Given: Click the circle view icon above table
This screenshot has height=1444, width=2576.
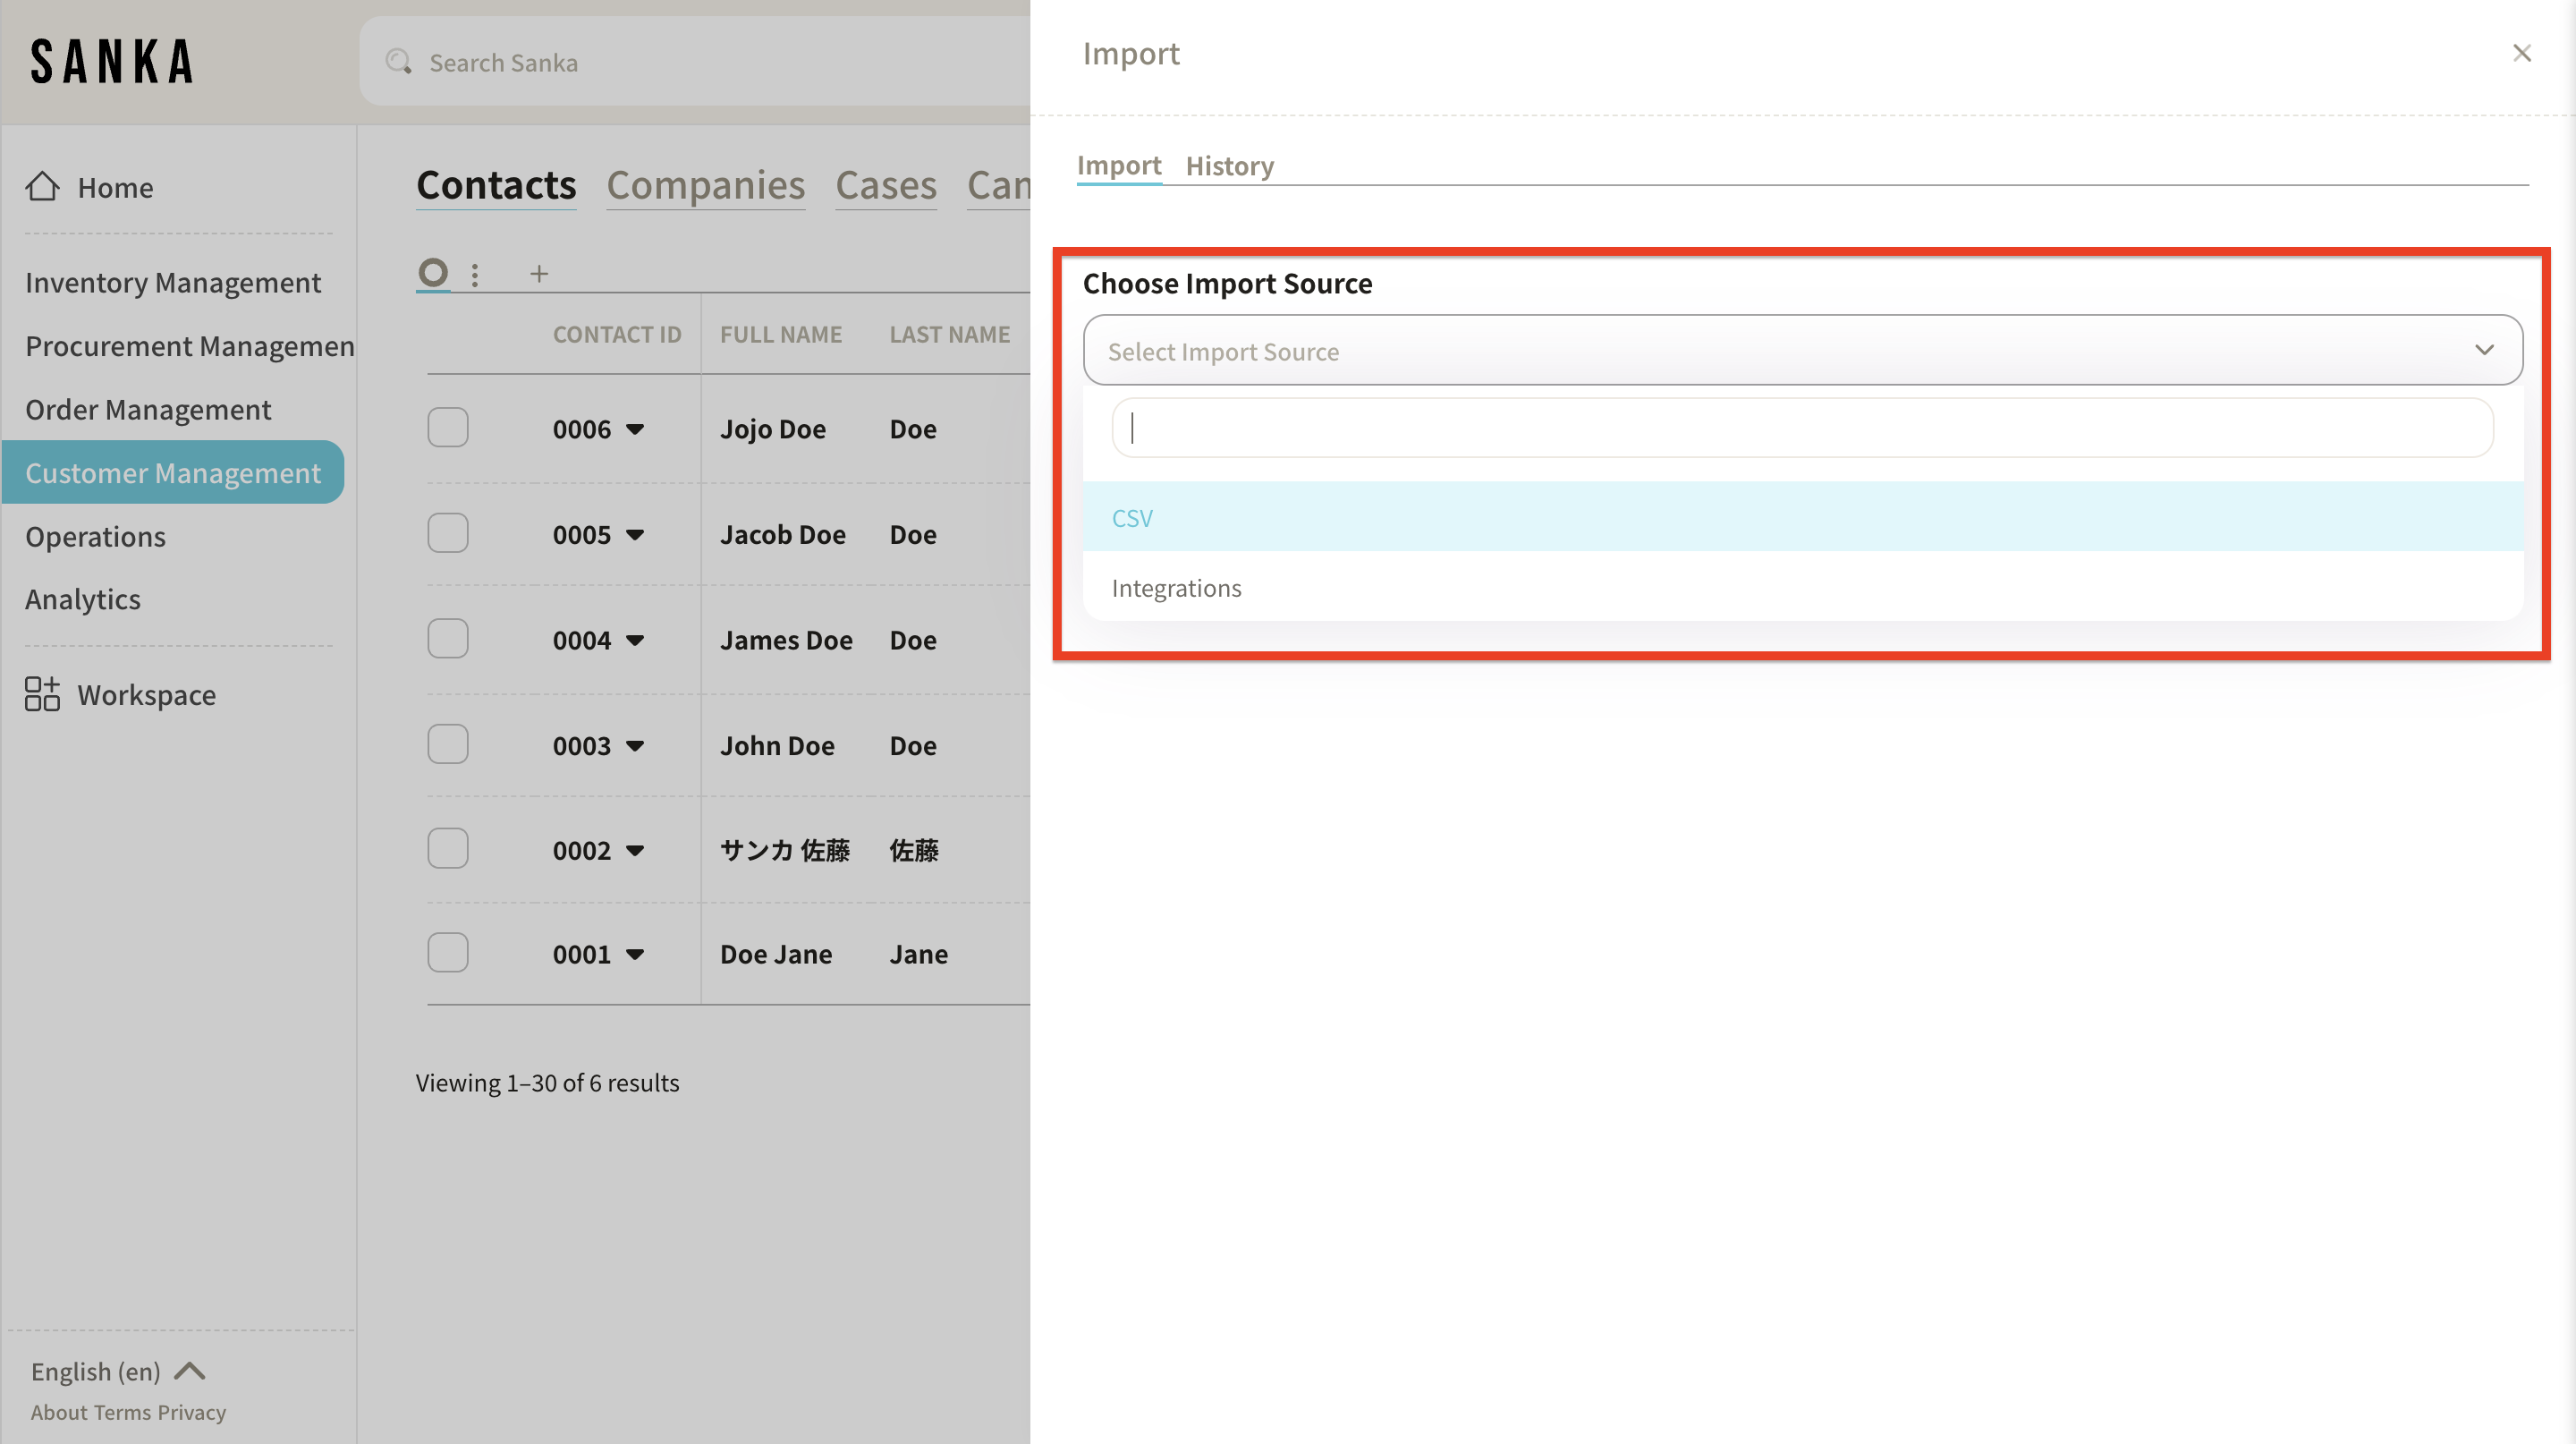Looking at the screenshot, I should click(433, 272).
